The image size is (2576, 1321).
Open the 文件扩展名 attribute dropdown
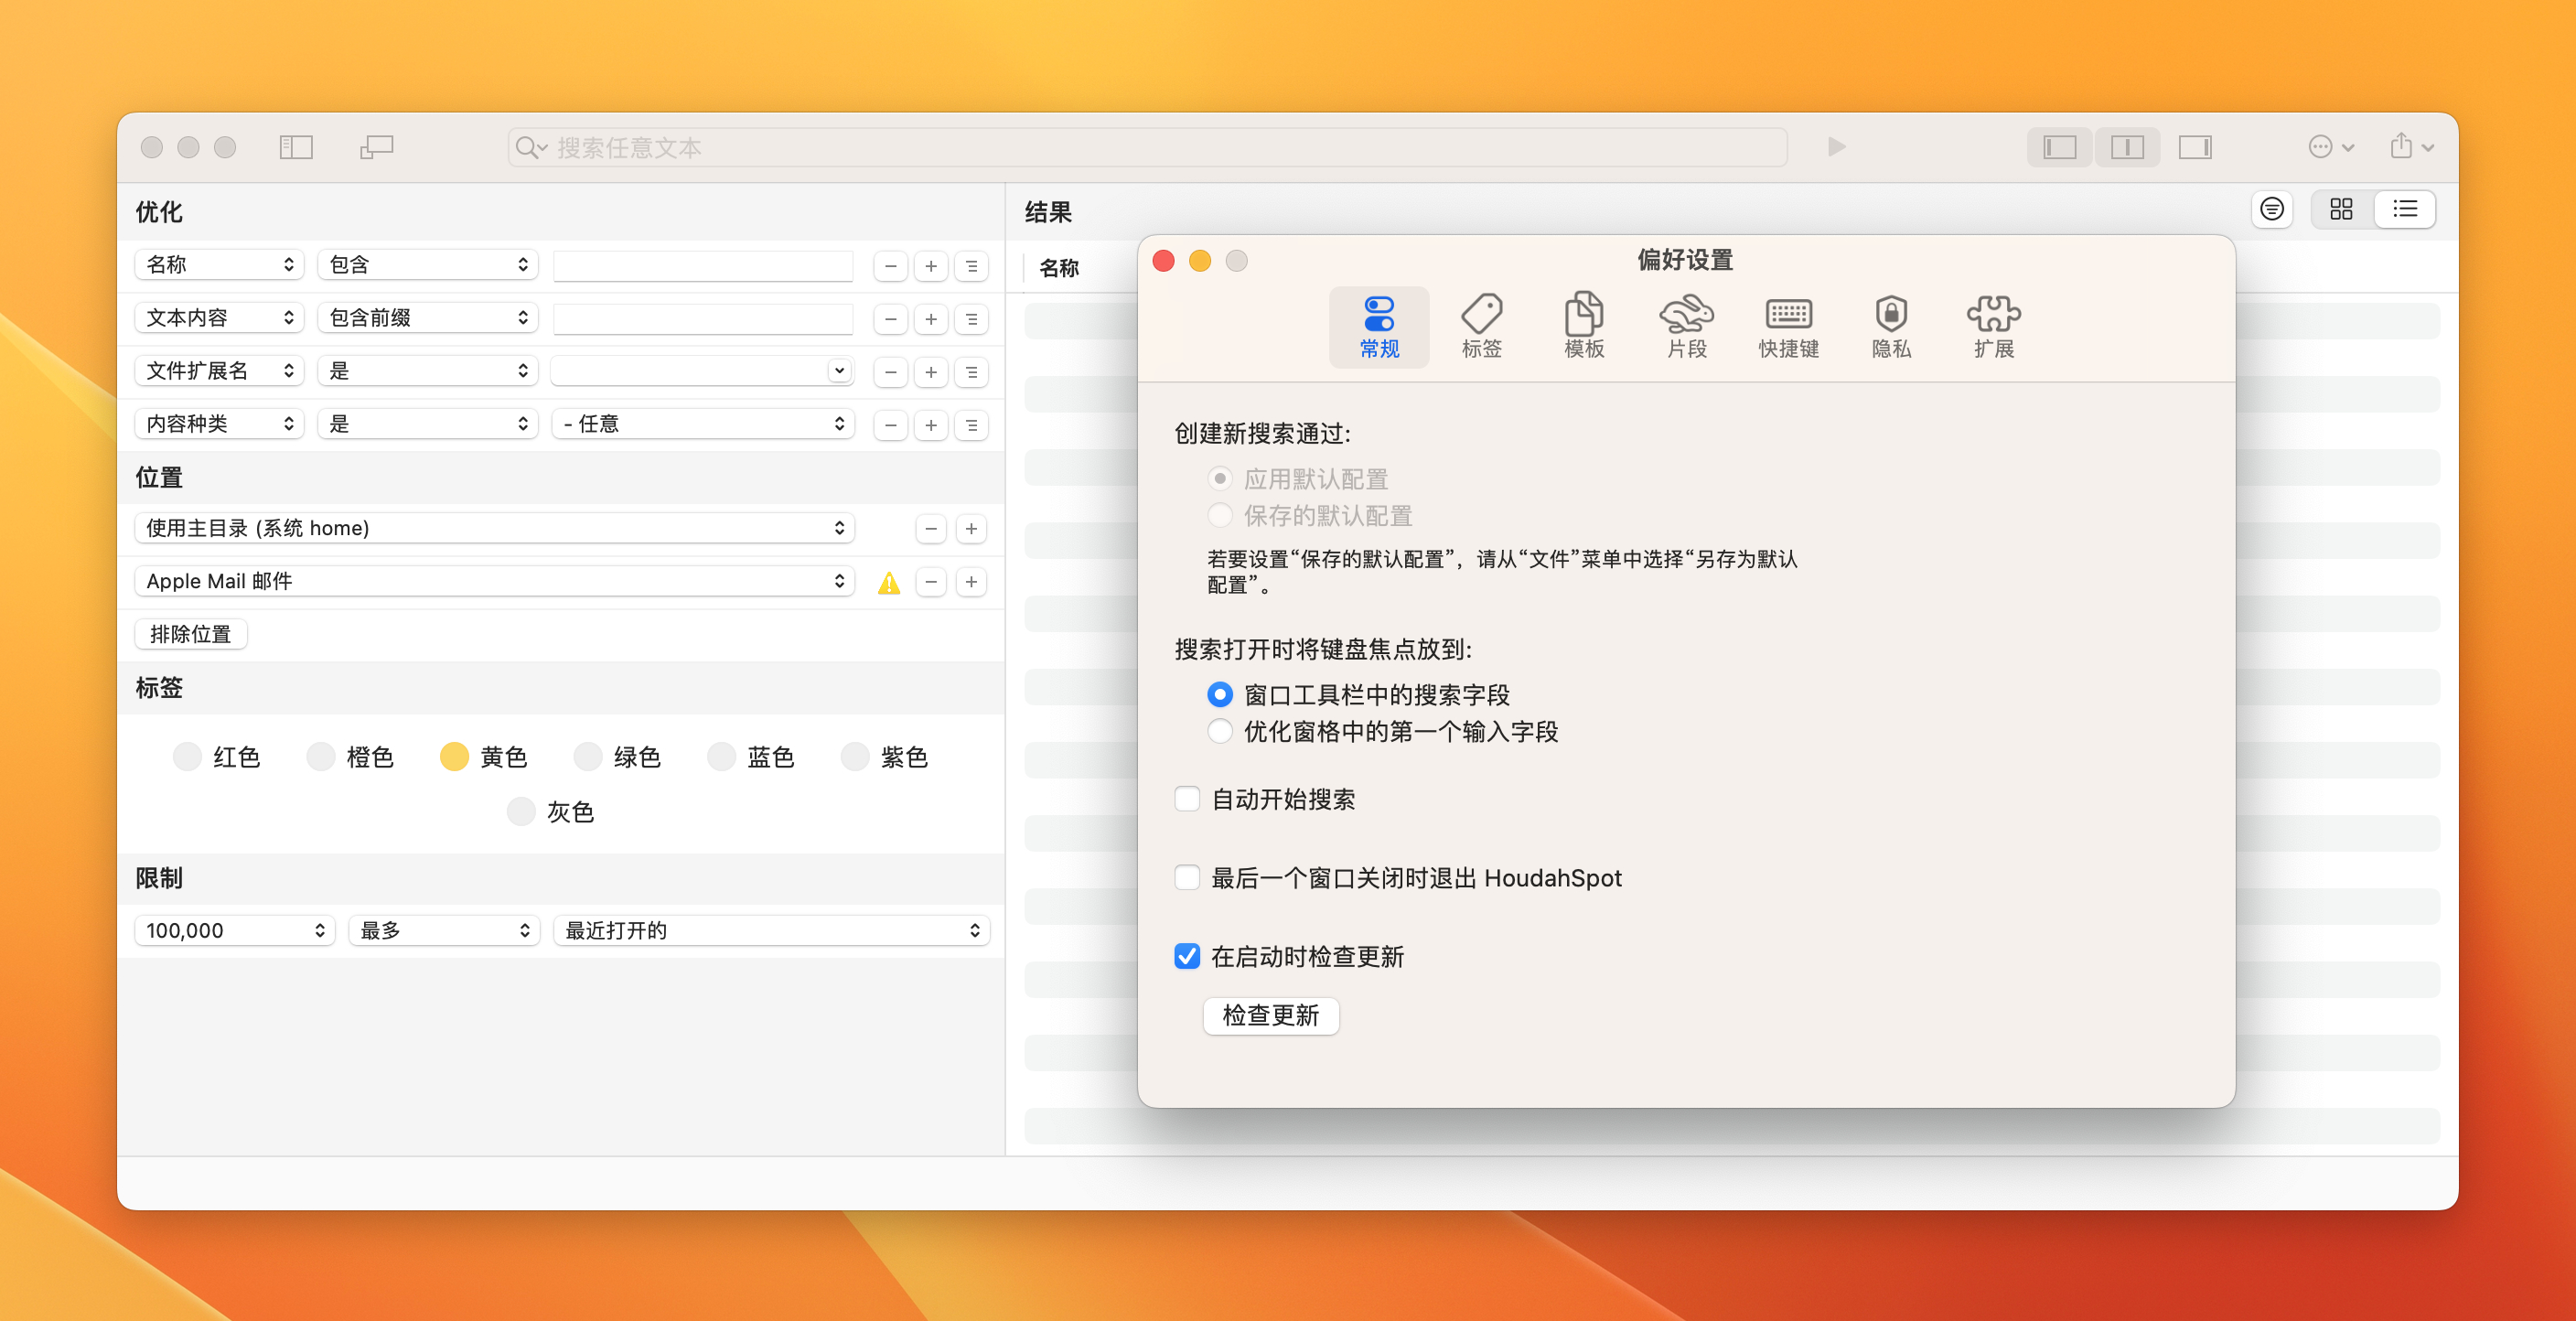(219, 371)
